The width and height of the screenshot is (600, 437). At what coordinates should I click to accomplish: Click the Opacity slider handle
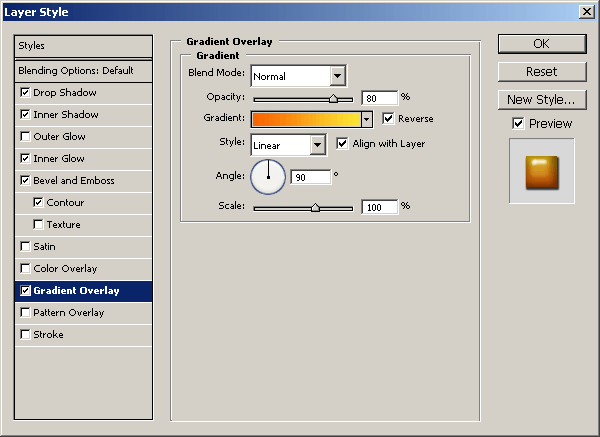coord(333,99)
